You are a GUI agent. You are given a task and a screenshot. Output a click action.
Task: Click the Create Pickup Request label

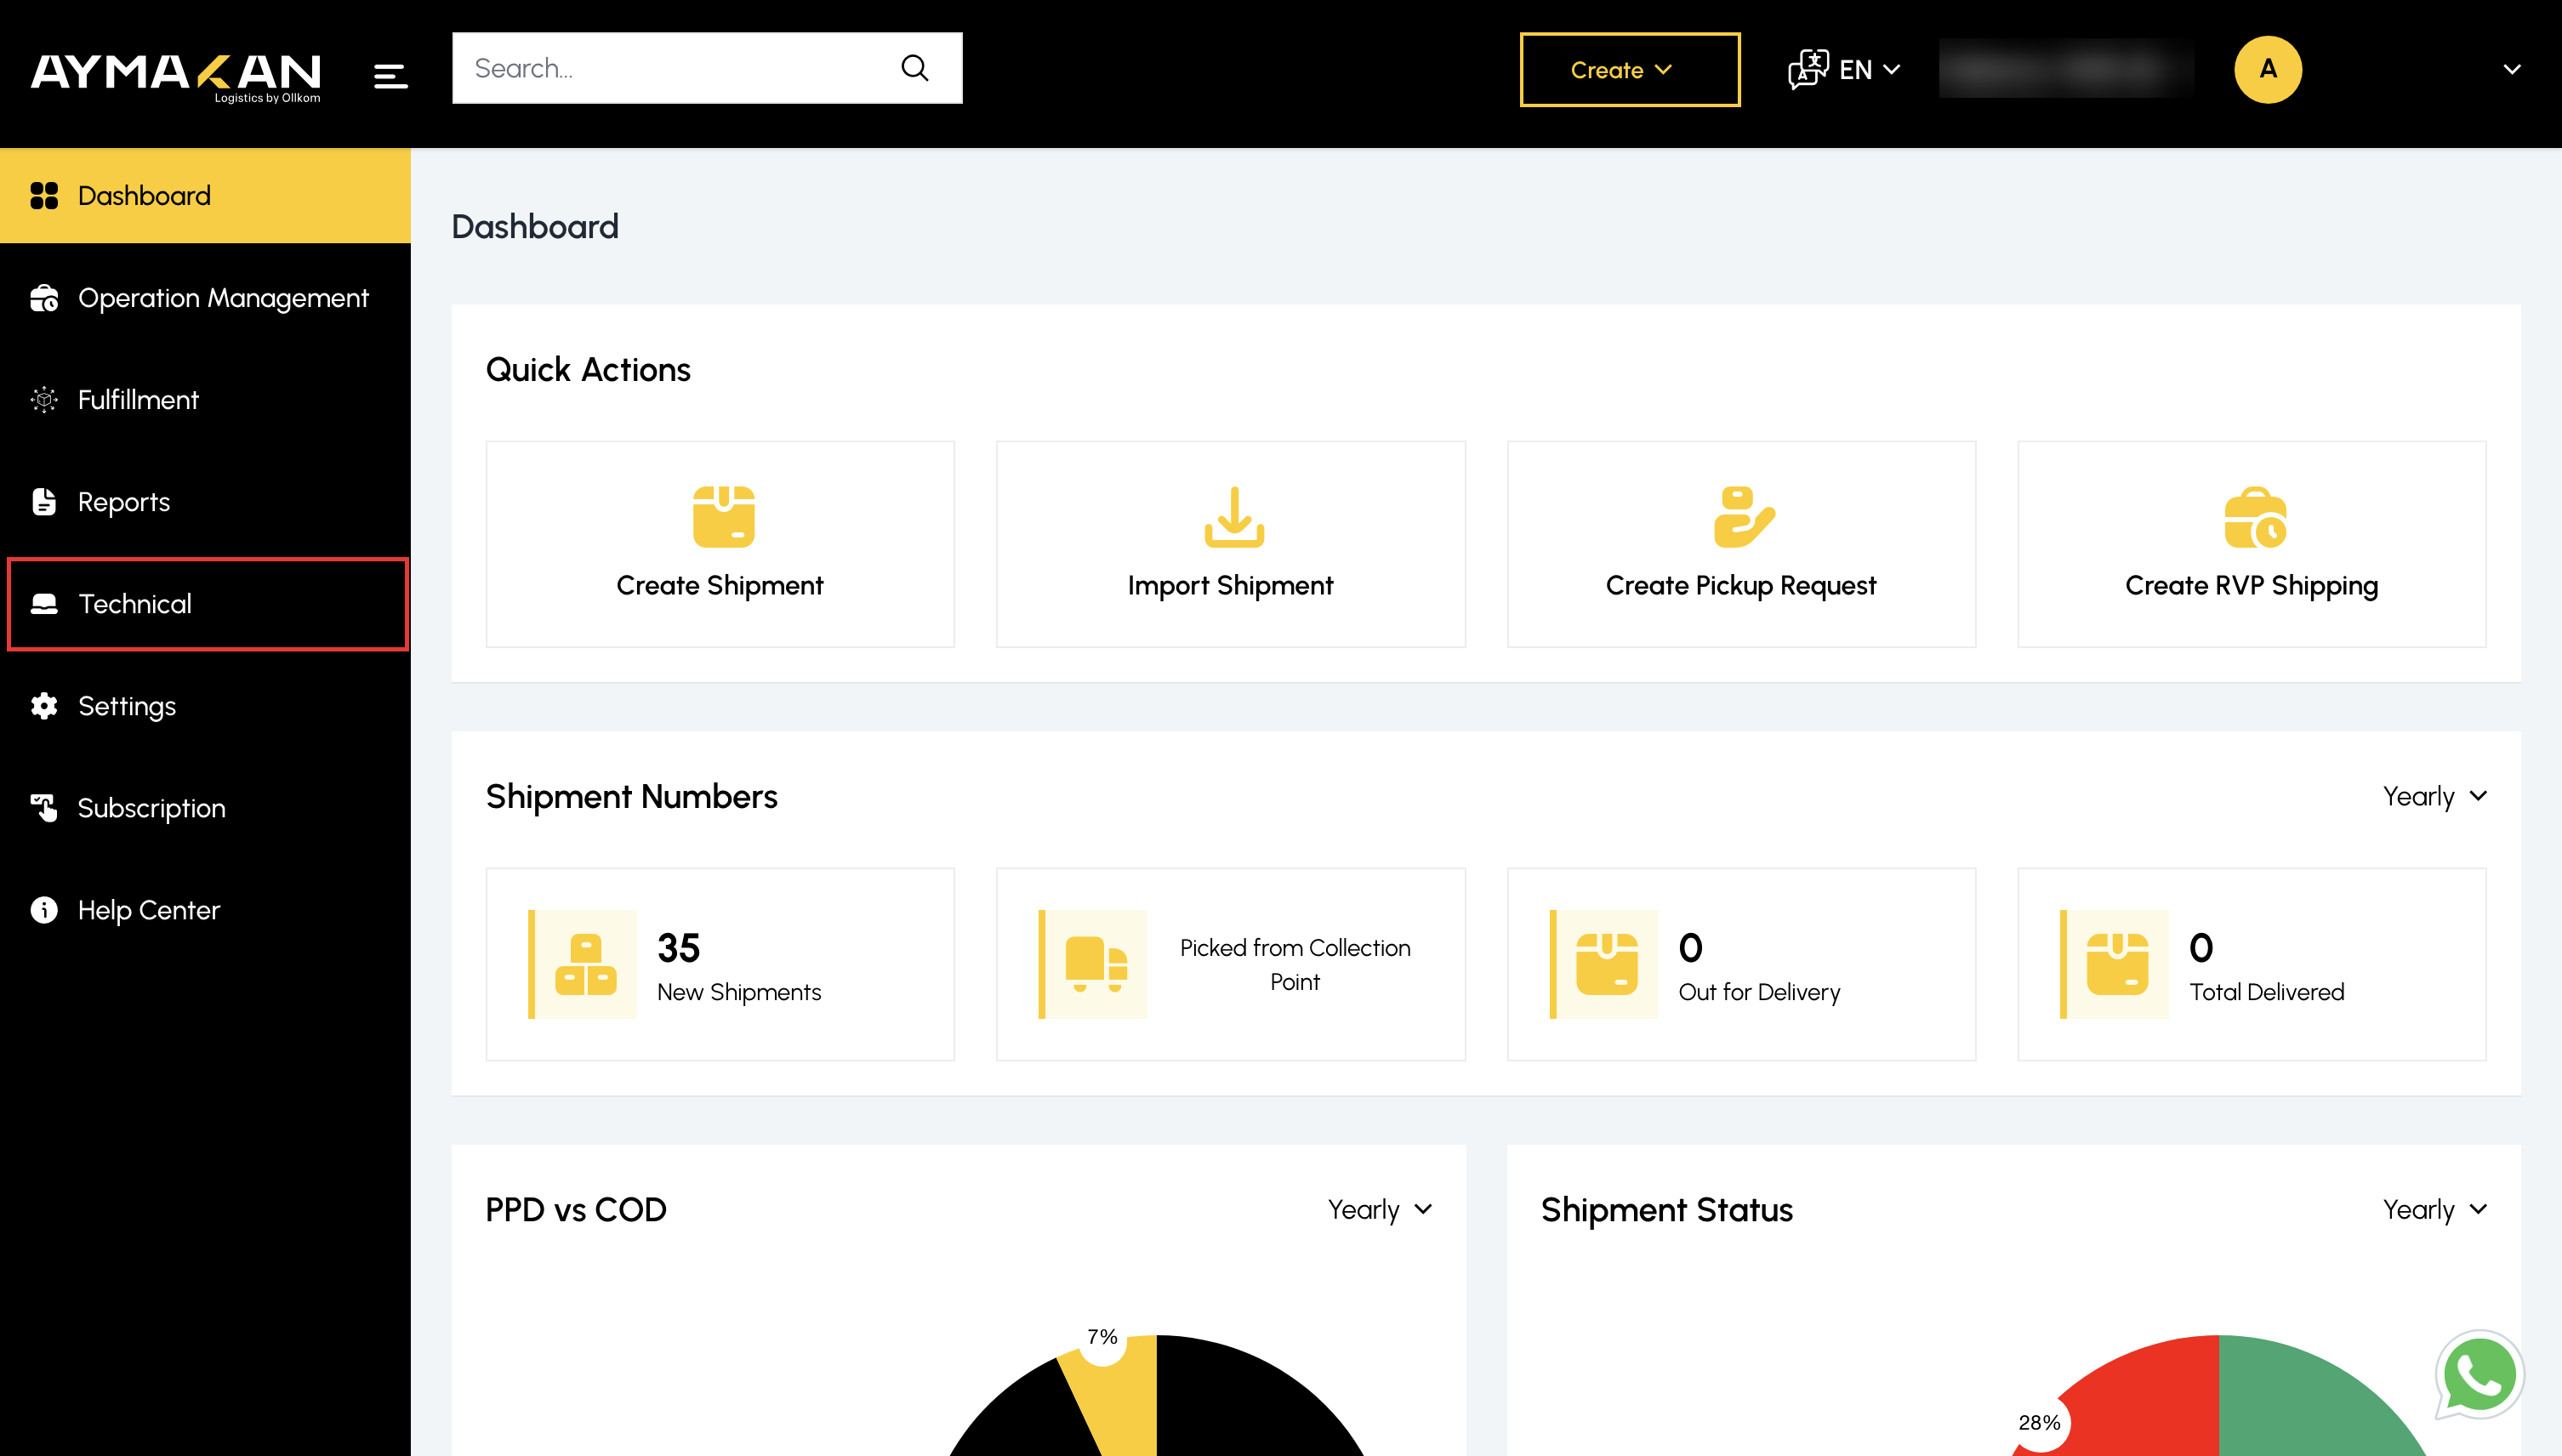click(x=1741, y=585)
